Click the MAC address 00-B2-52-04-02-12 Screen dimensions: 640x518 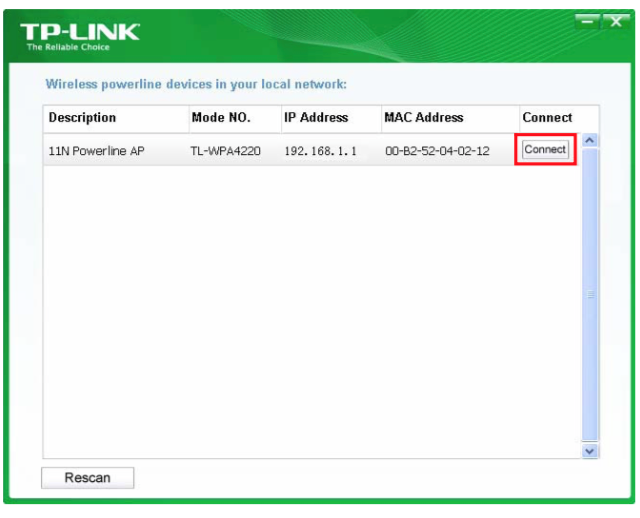tap(437, 152)
